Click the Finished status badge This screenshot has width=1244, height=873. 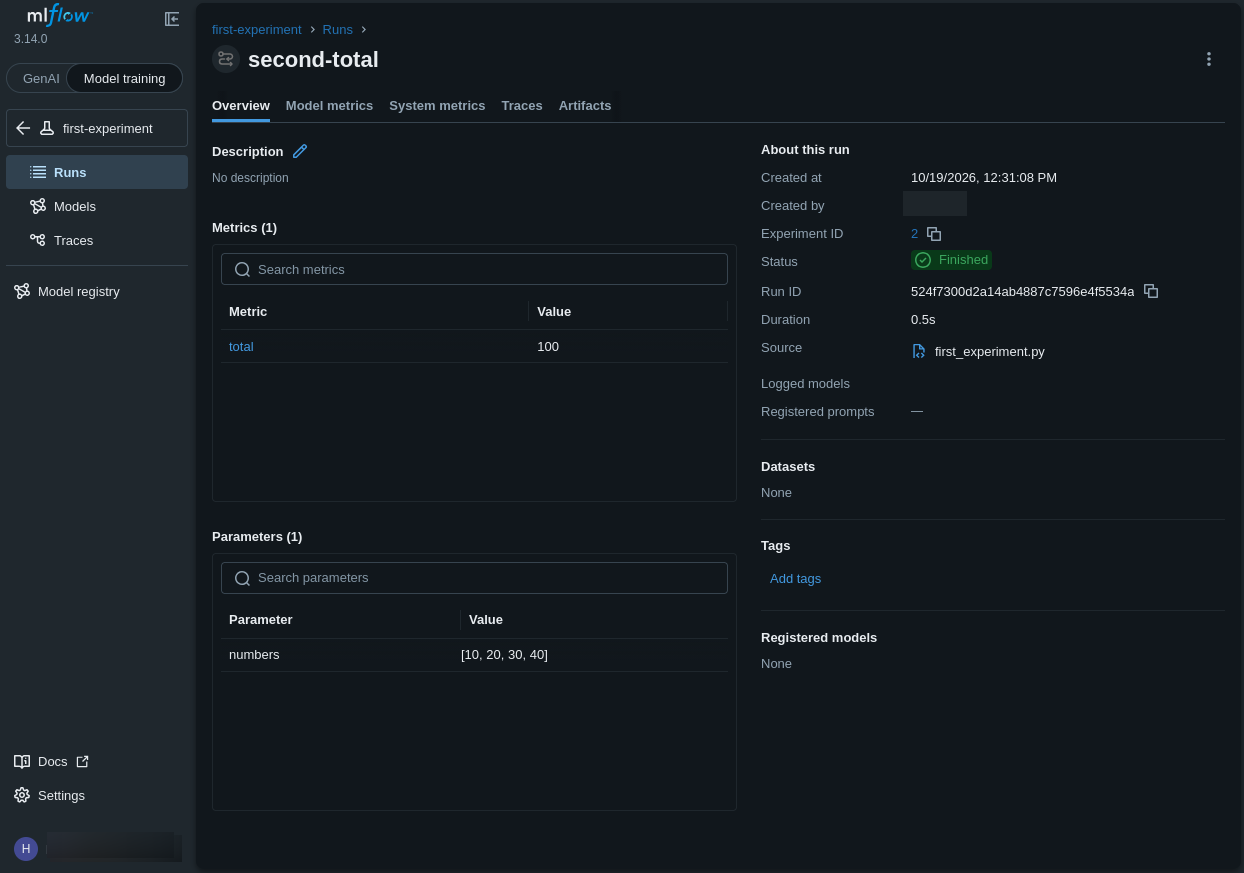[951, 260]
